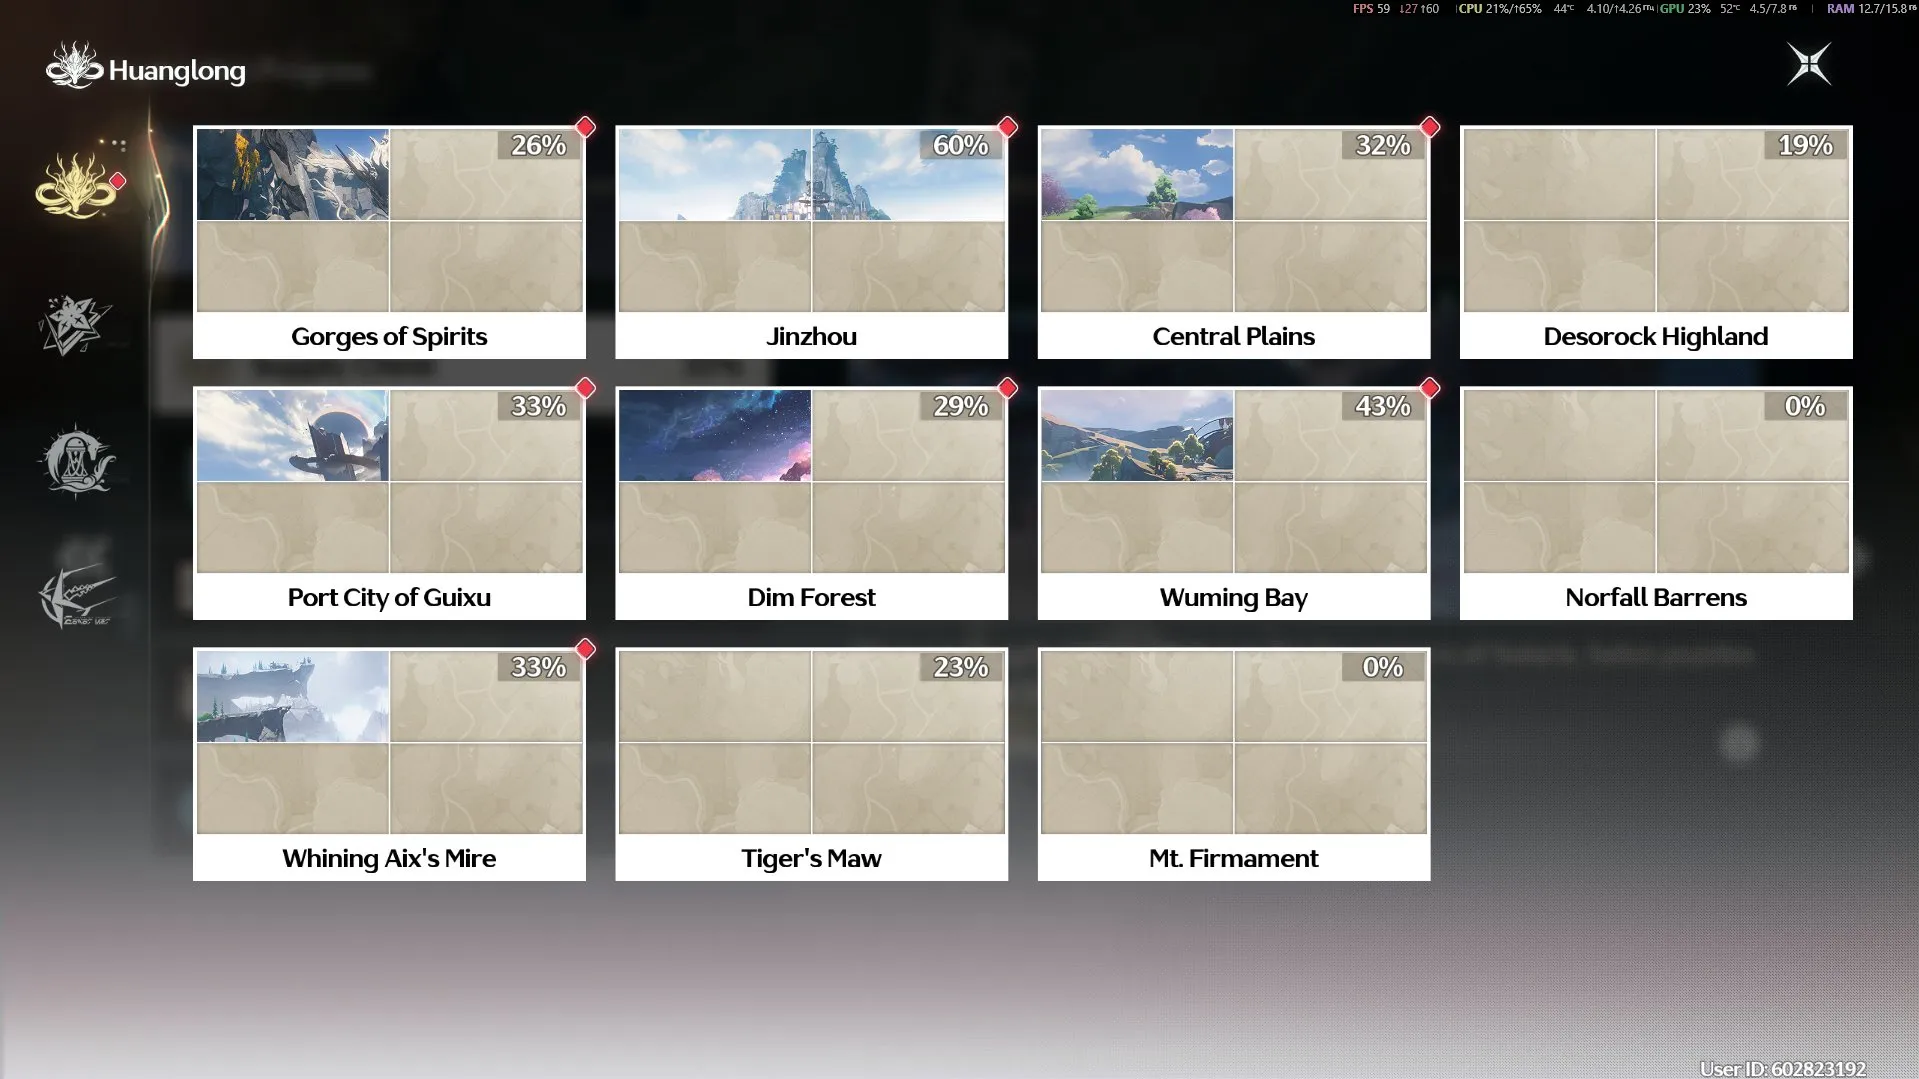Open the Dim Forest area card
Image resolution: width=1919 pixels, height=1079 pixels.
pos(811,503)
